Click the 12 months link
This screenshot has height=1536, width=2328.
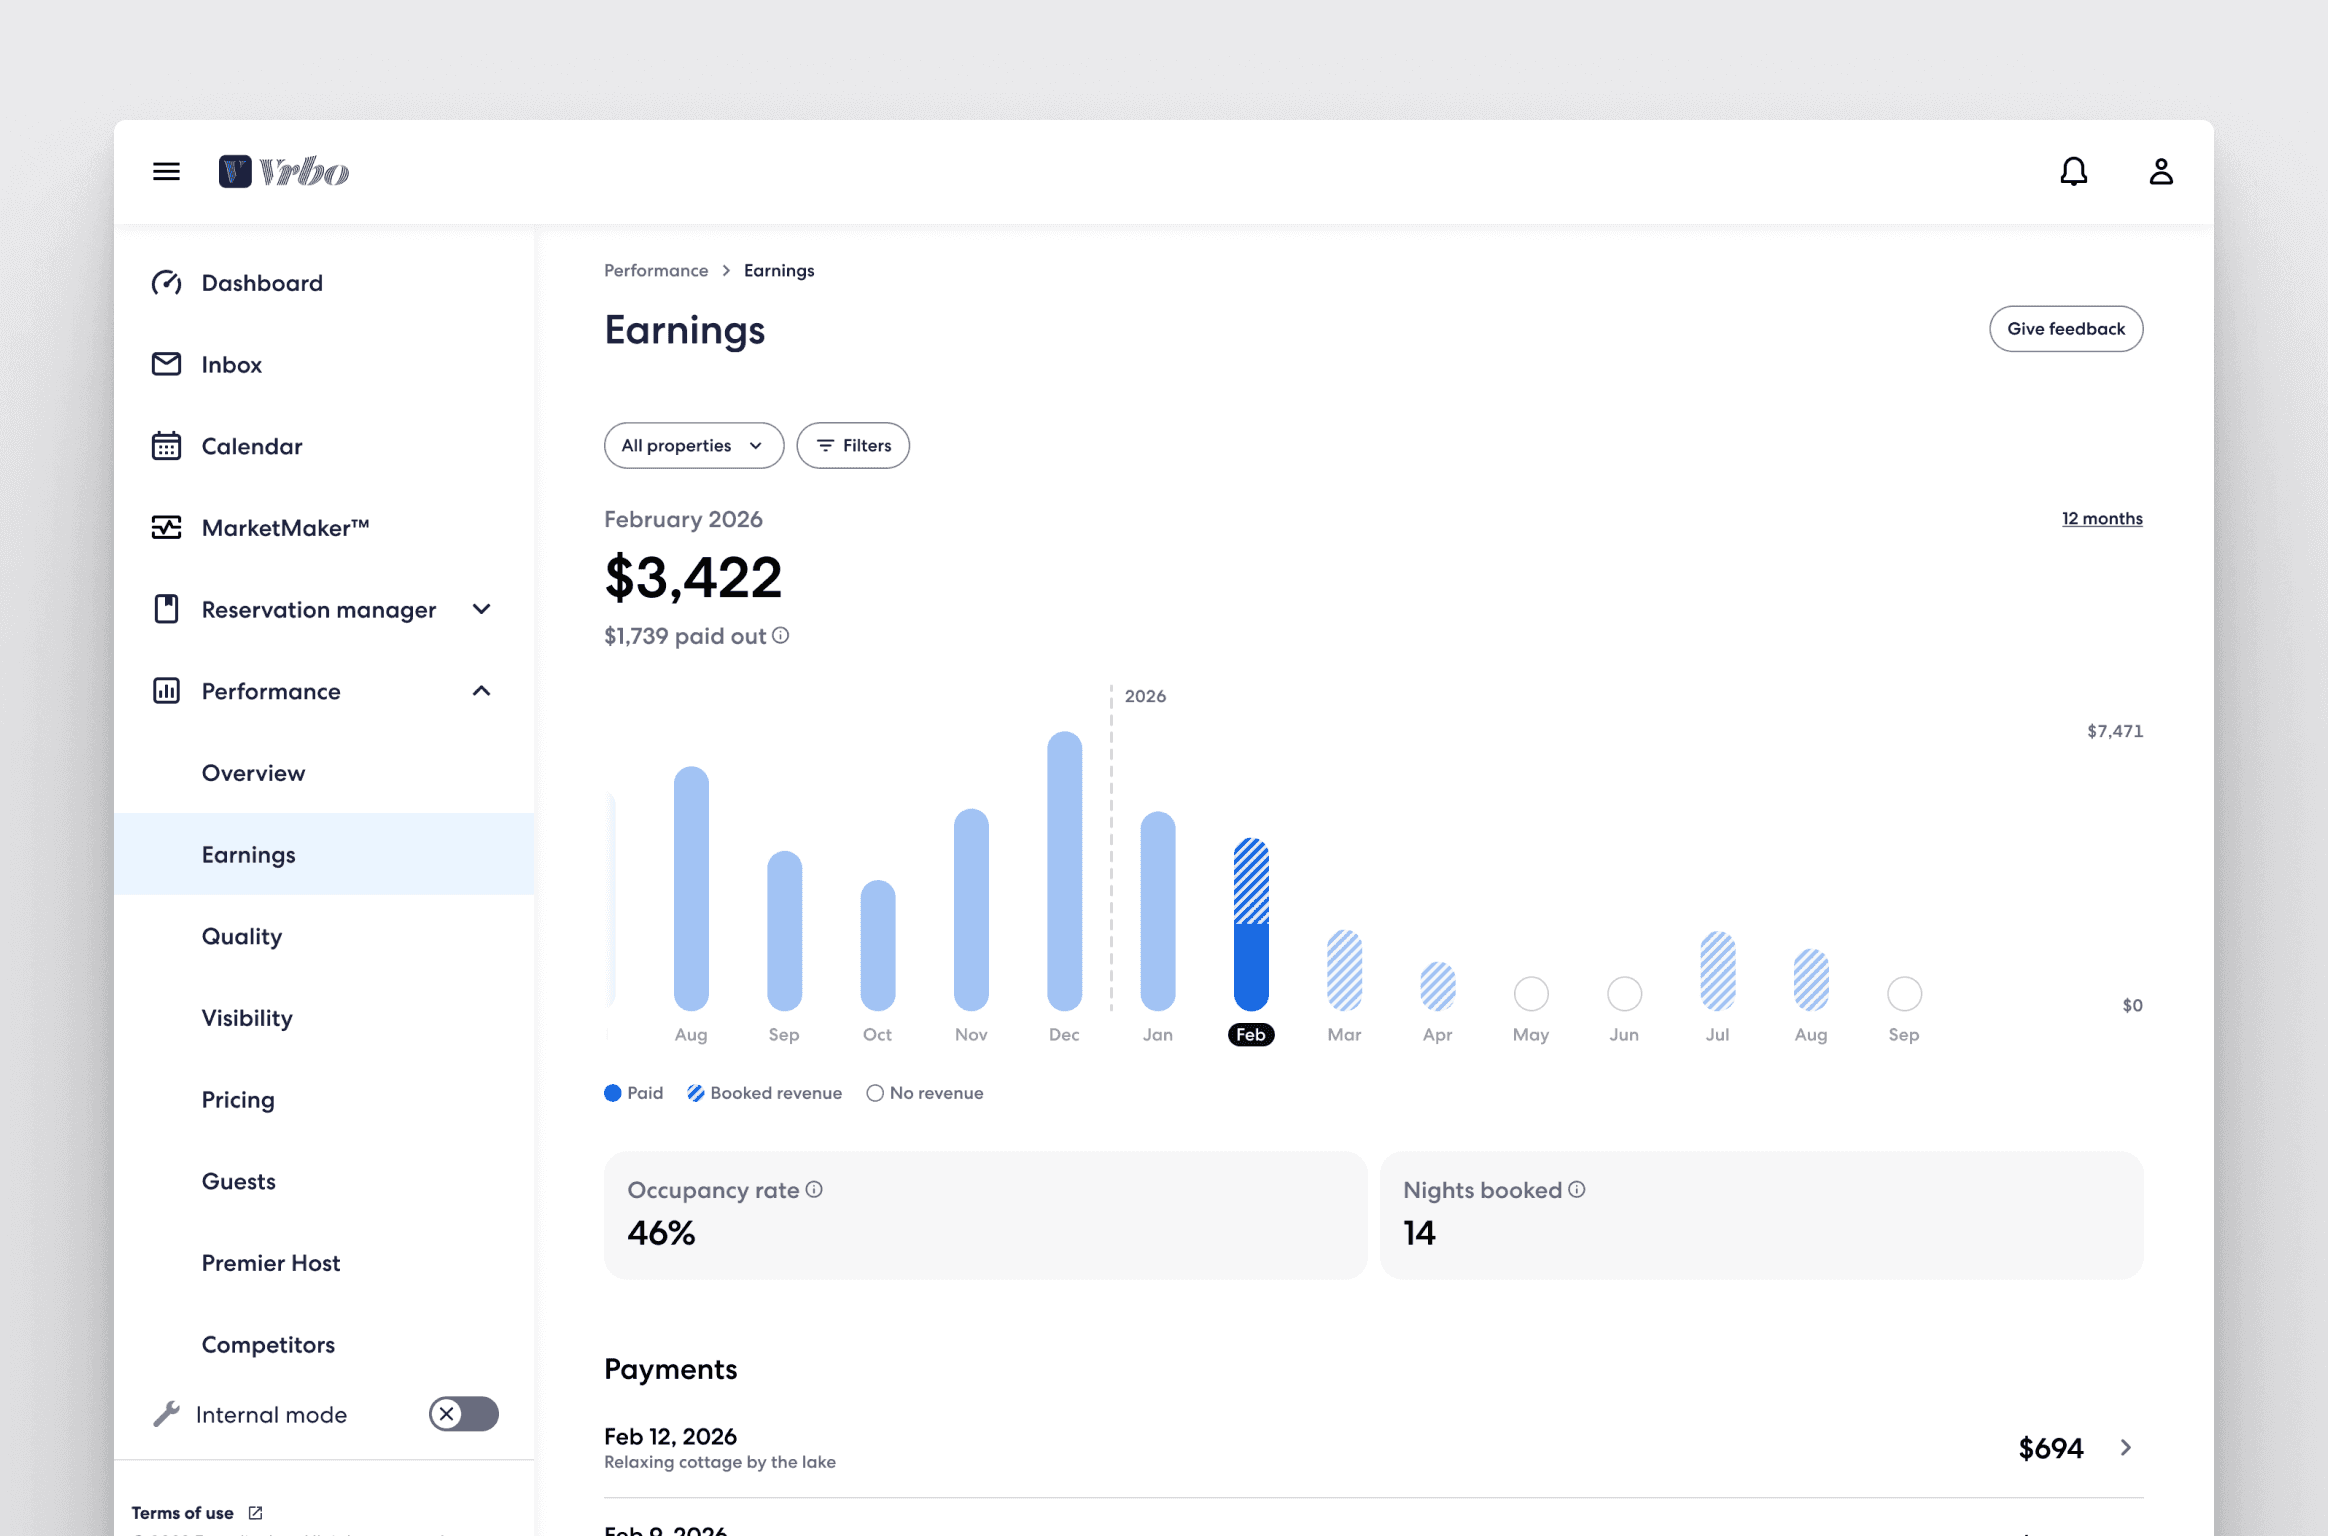[2101, 518]
